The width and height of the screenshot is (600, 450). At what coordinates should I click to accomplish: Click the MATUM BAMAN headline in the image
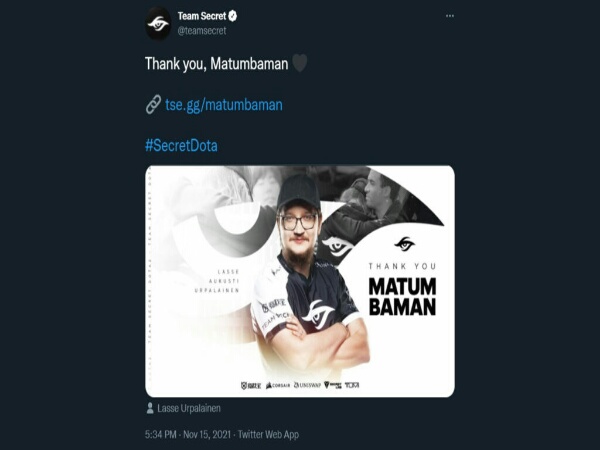(402, 297)
